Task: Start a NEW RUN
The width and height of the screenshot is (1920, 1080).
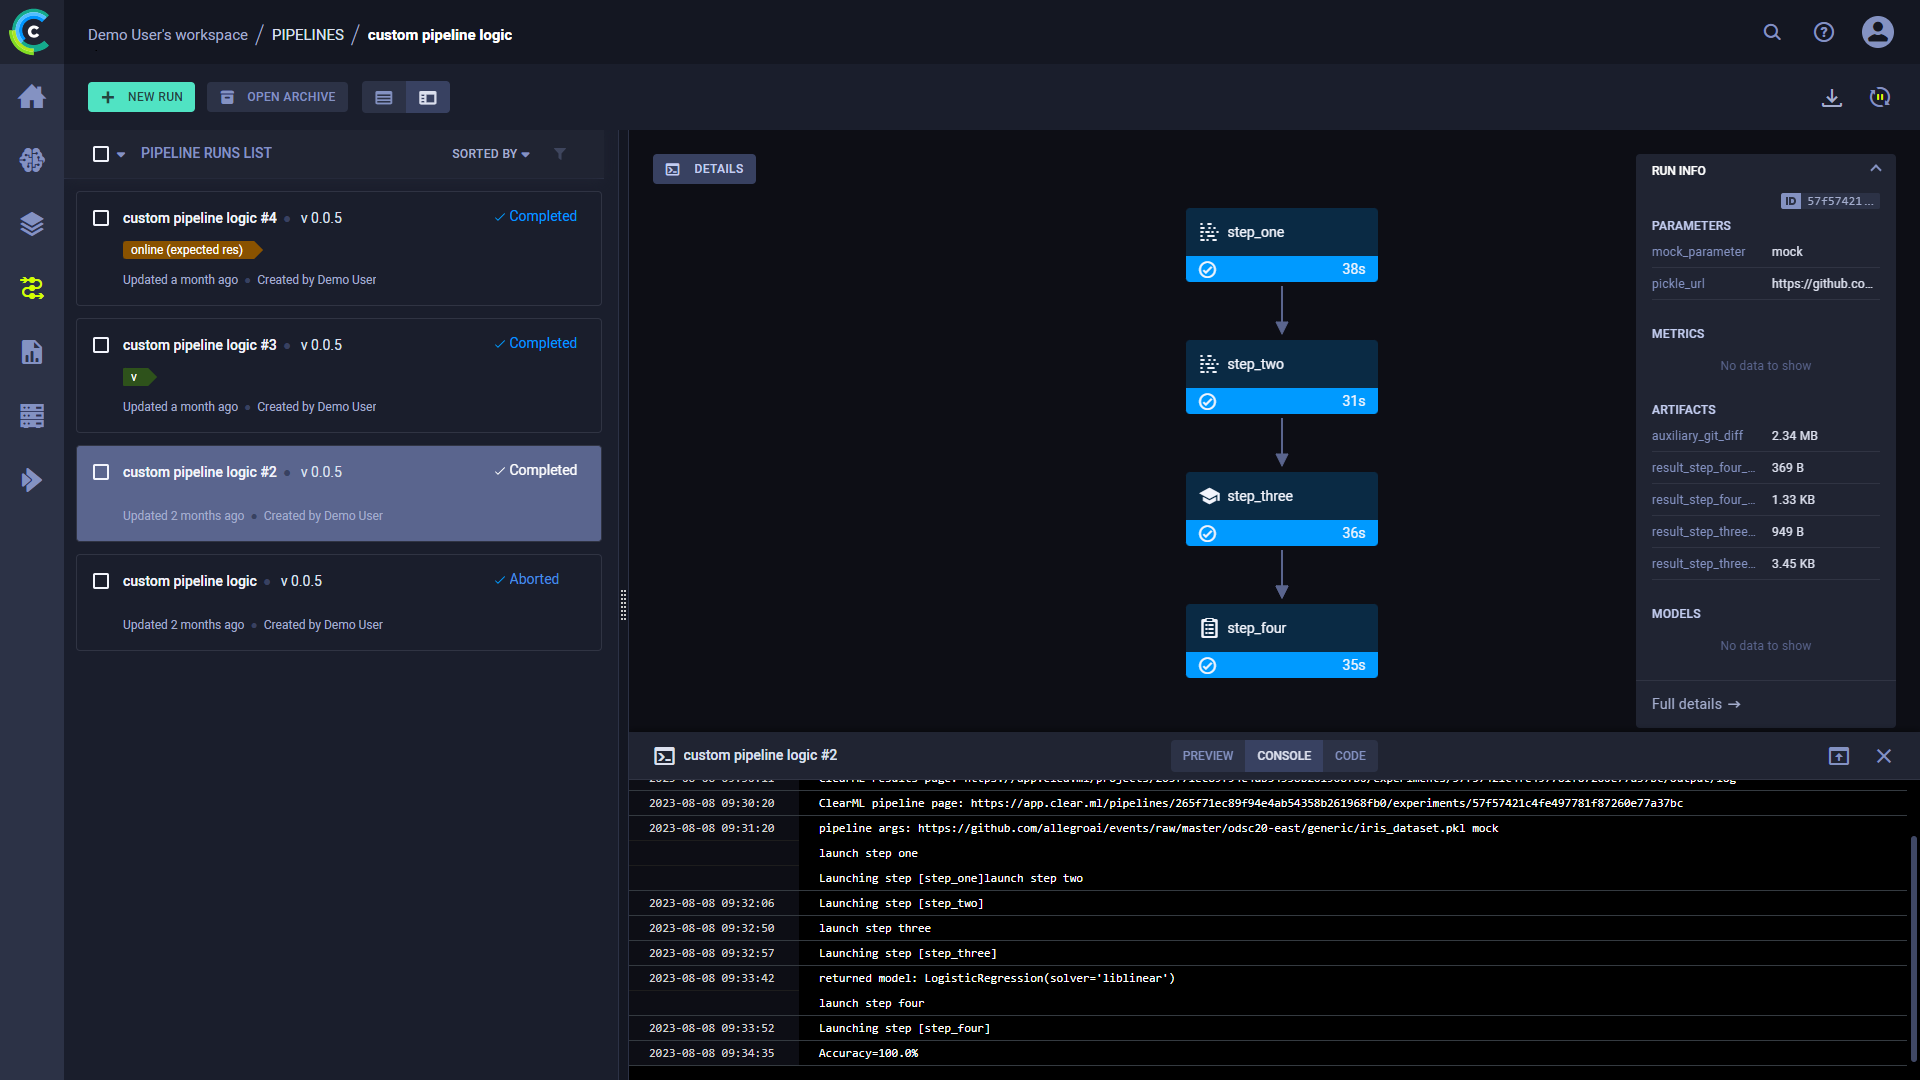Action: [140, 97]
